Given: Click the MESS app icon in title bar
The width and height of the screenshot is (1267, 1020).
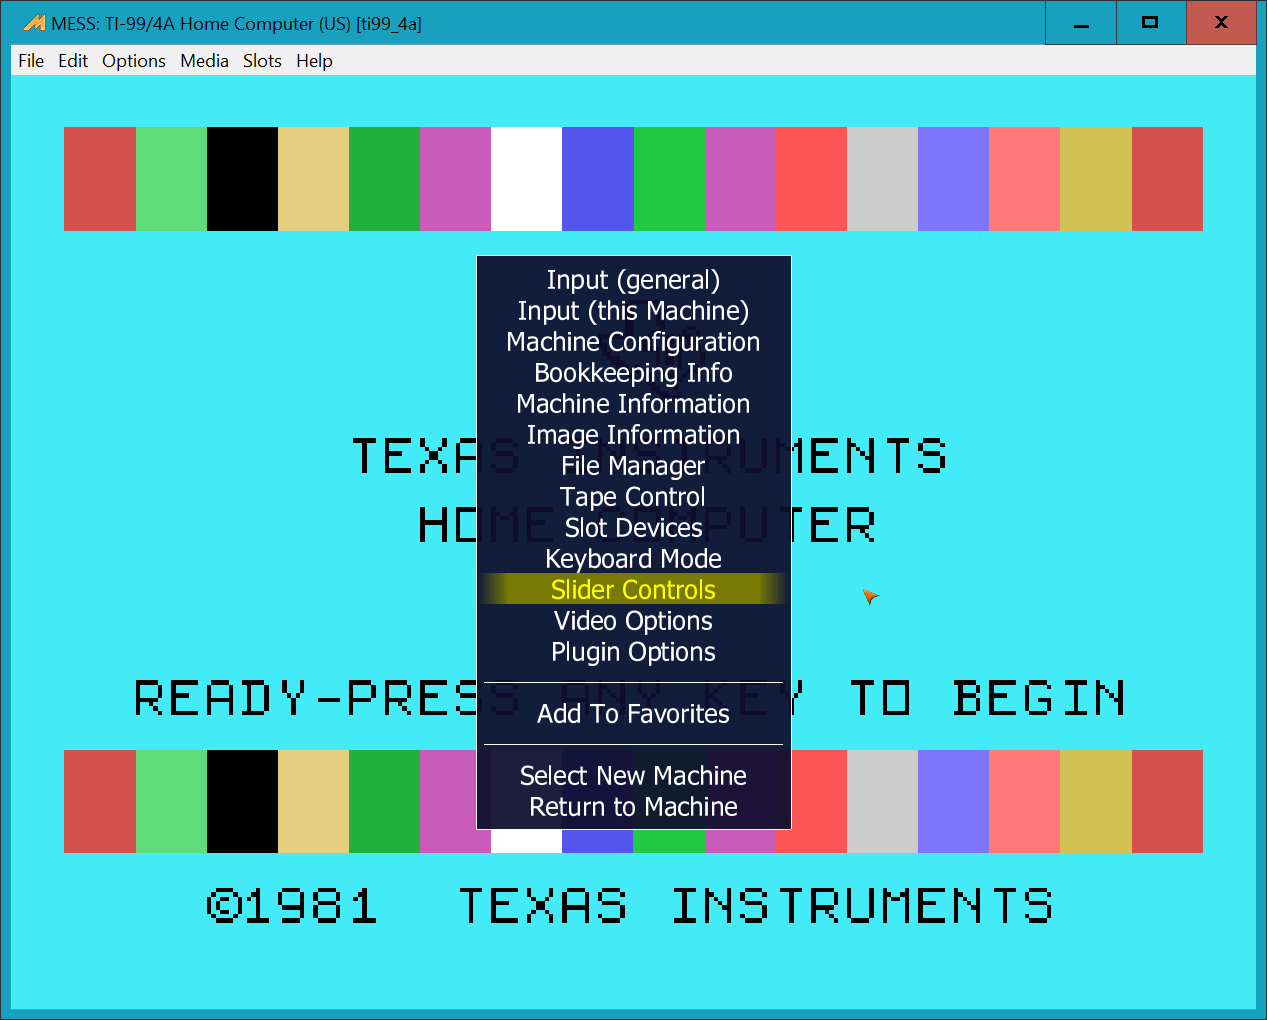Looking at the screenshot, I should click(33, 23).
